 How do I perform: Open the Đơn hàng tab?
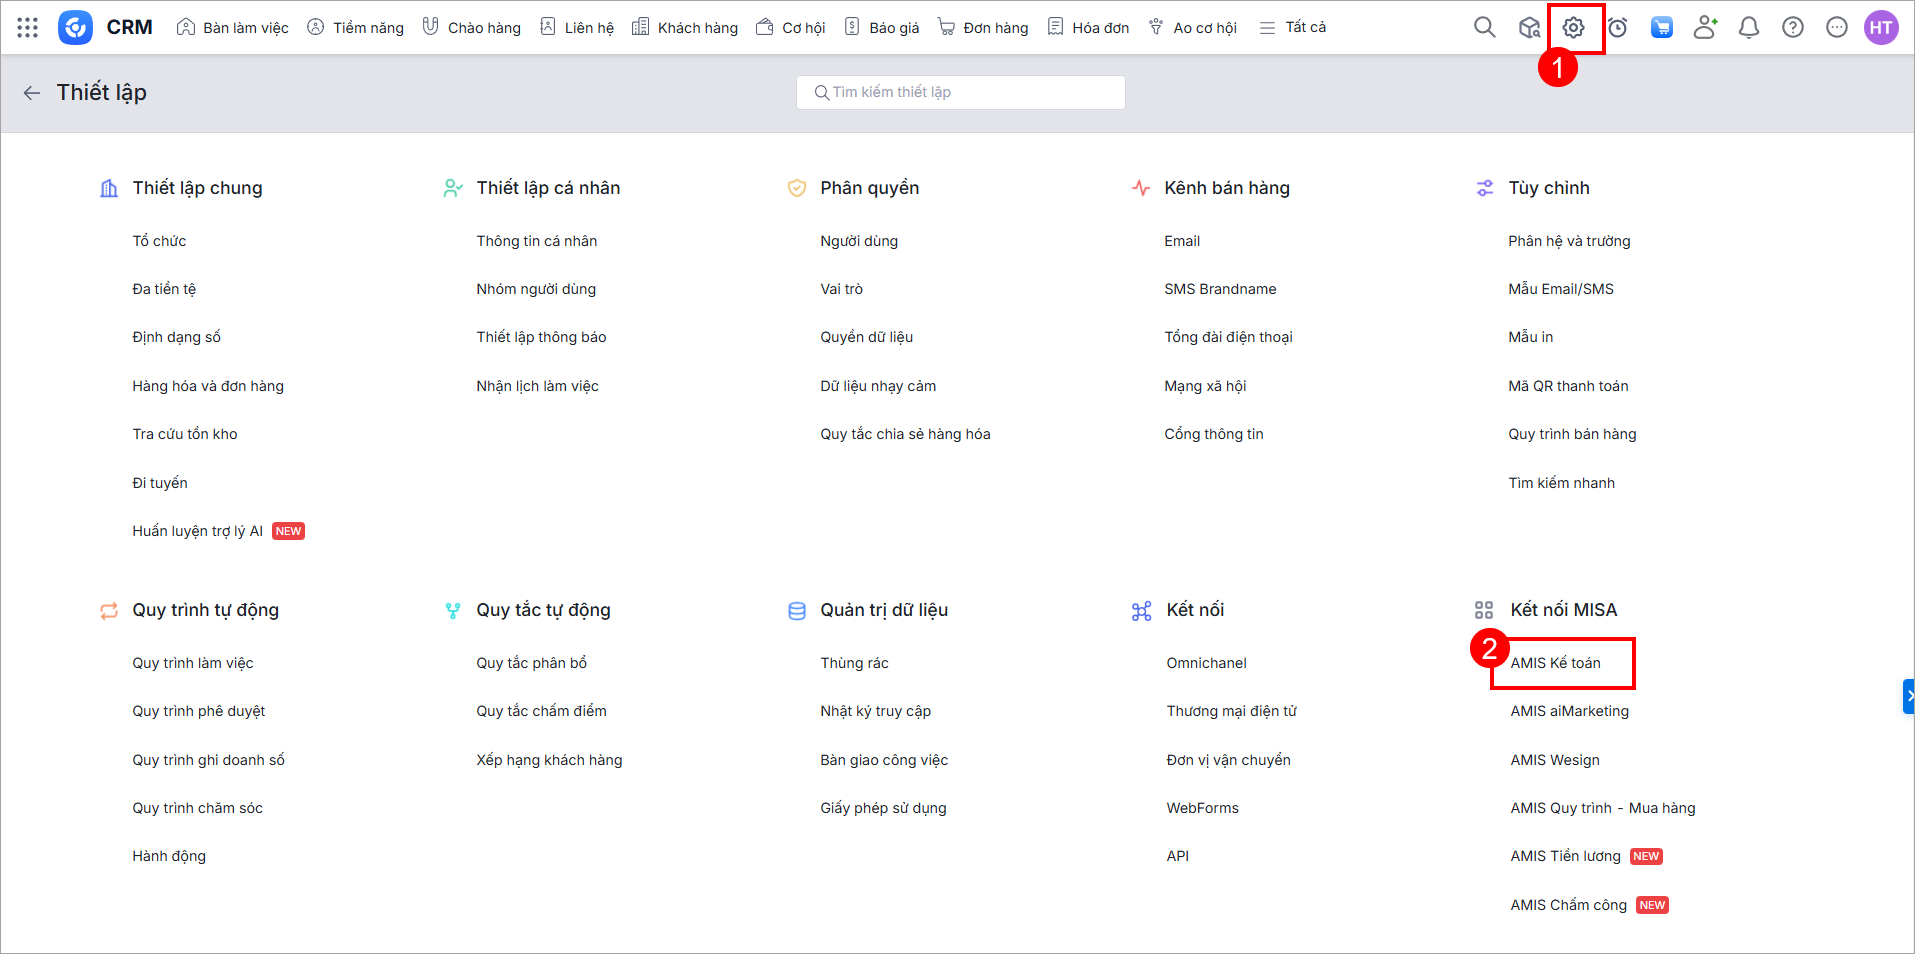[x=983, y=28]
